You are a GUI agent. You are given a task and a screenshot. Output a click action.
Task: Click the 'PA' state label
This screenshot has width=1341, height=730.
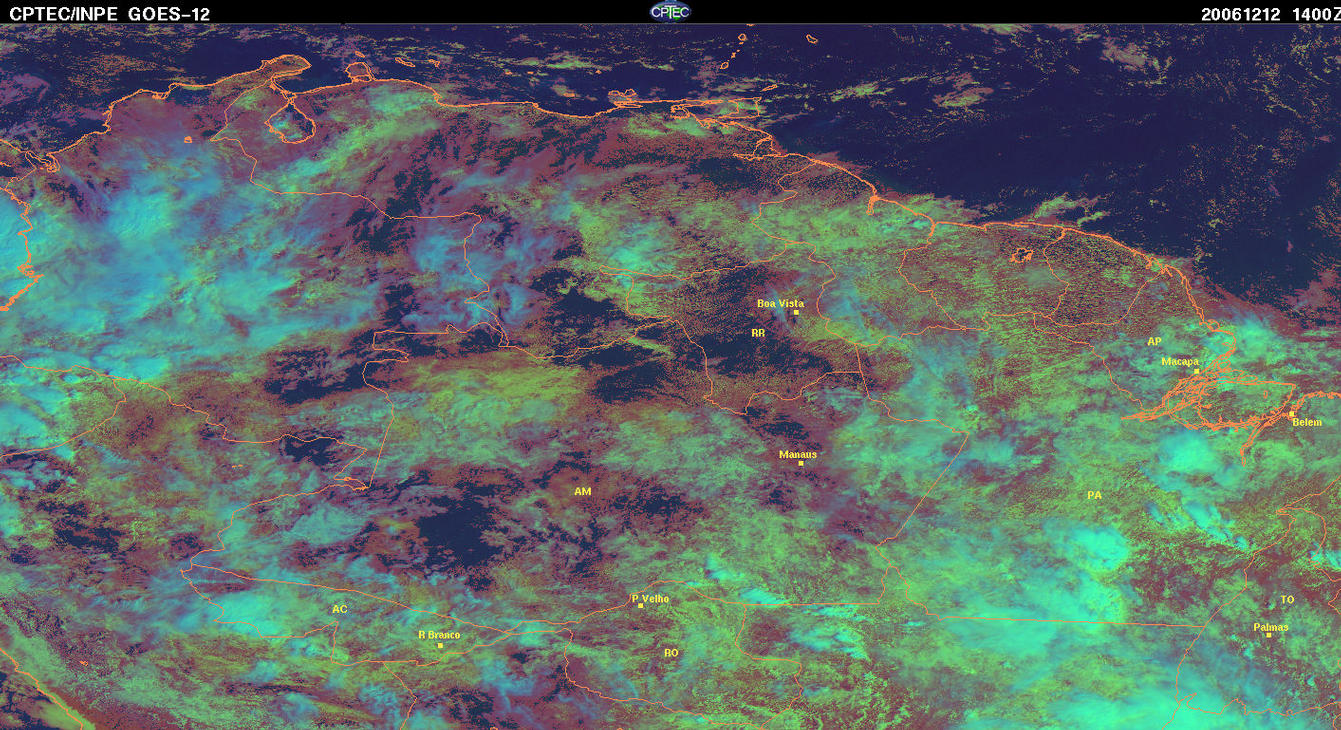point(1094,495)
